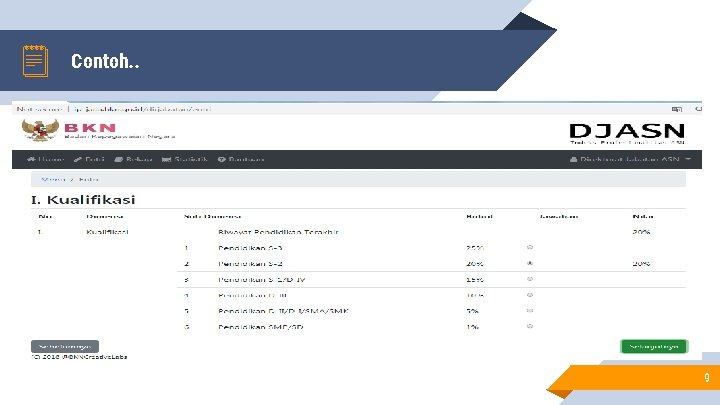Click the gray Sebelumnya button
The image size is (720, 405).
(65, 346)
